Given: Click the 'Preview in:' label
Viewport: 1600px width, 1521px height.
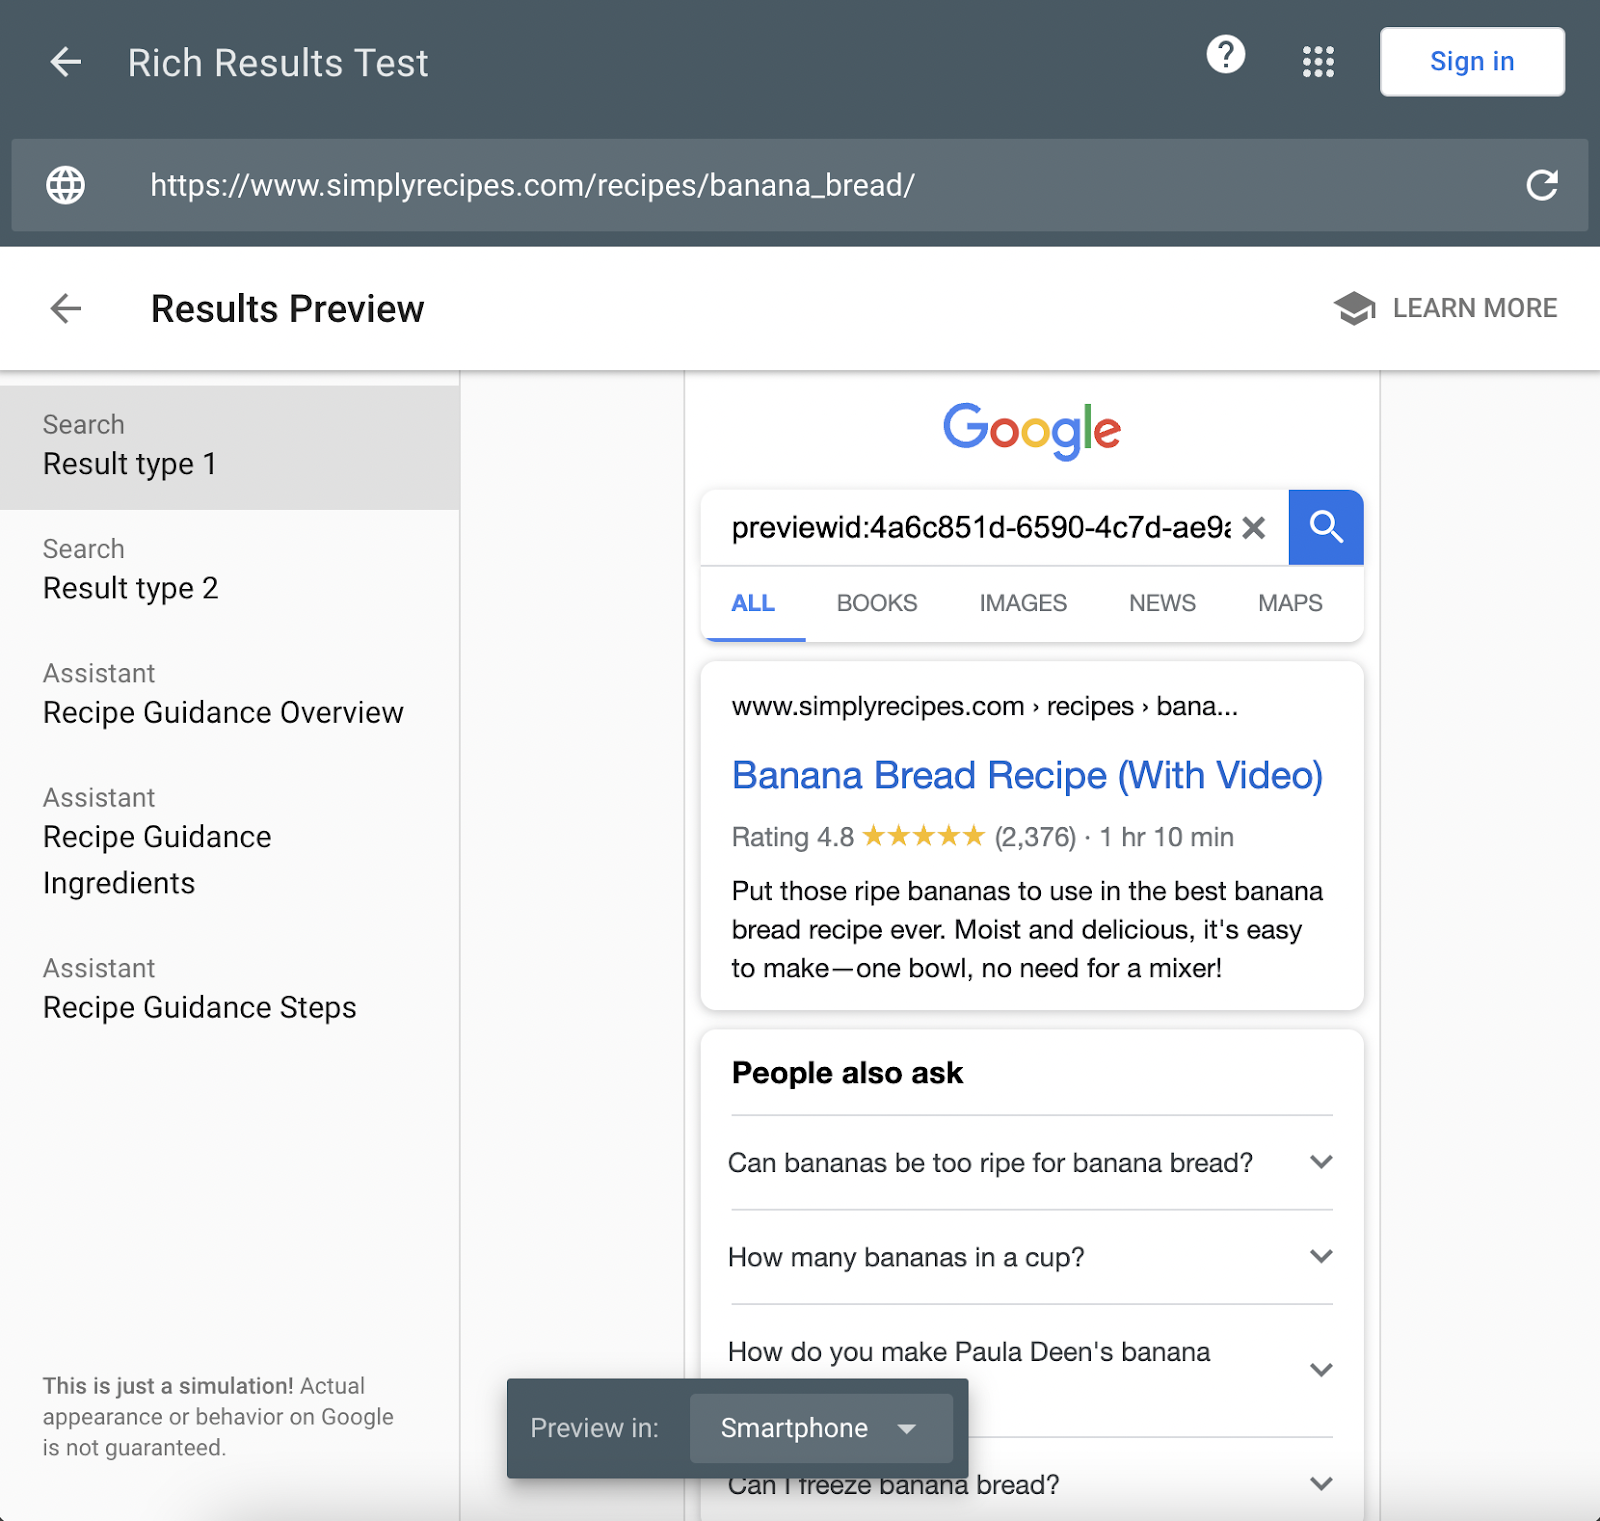Looking at the screenshot, I should tap(594, 1428).
